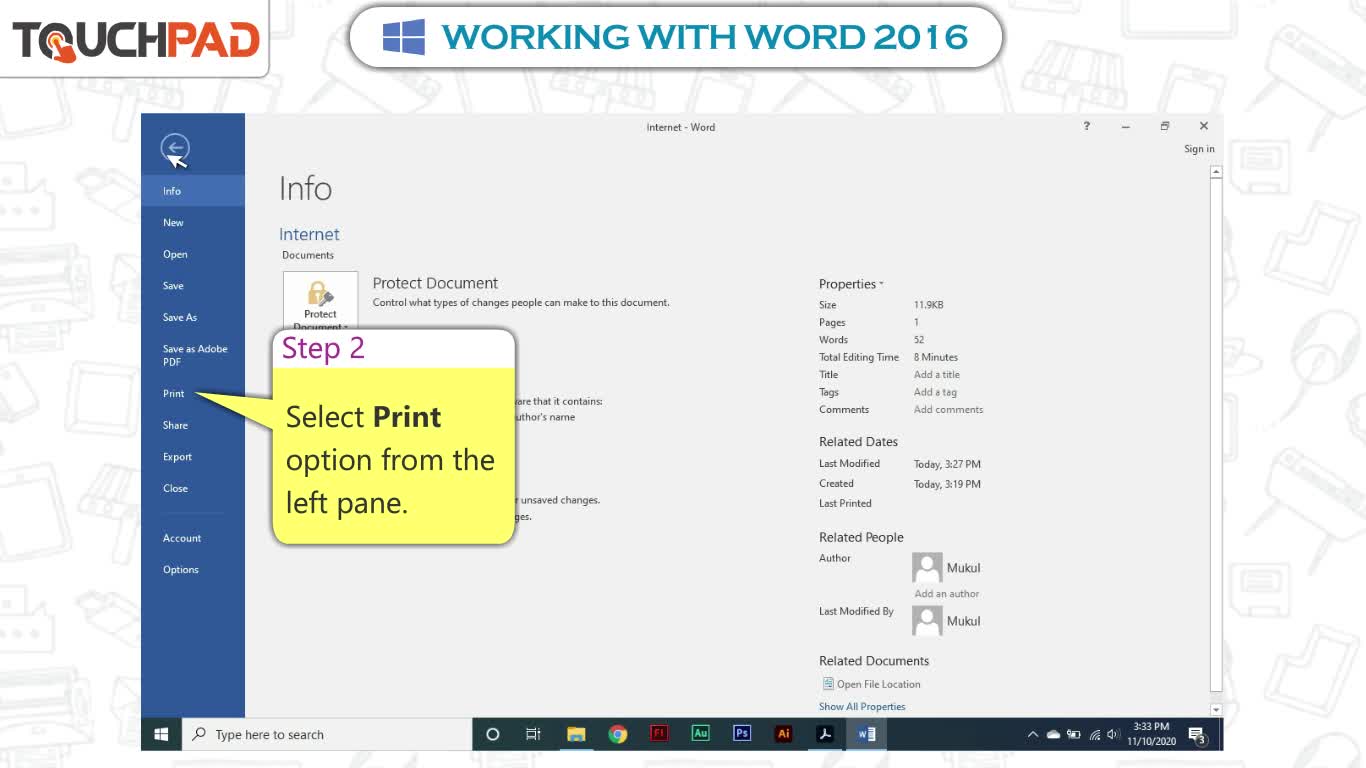Screen dimensions: 1366x768
Task: Open the Wi-Fi network tray icon
Action: tap(1095, 735)
